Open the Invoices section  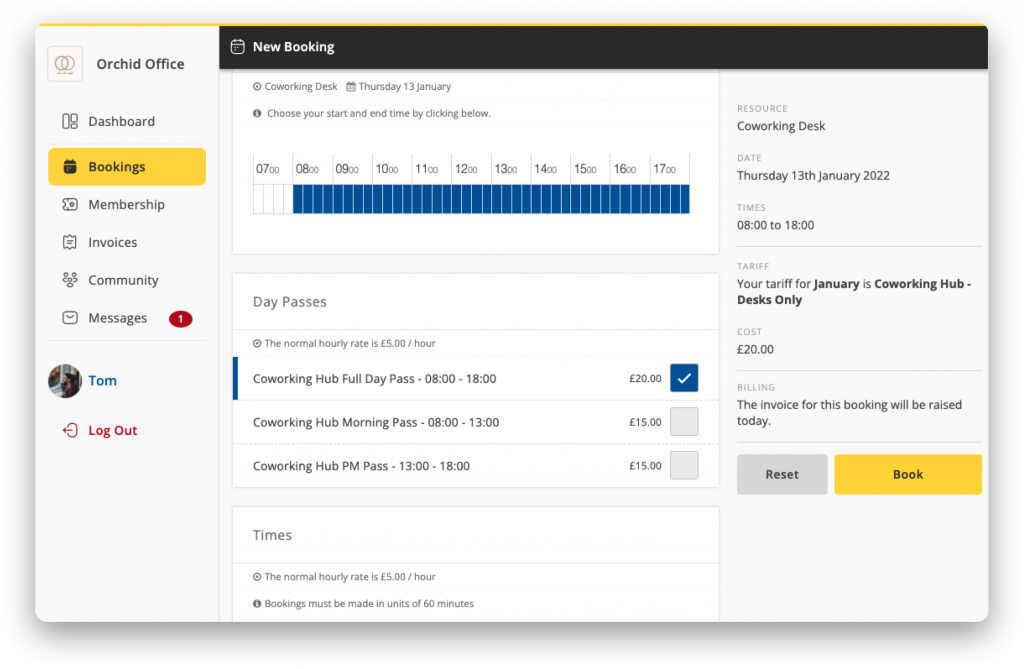(x=127, y=242)
